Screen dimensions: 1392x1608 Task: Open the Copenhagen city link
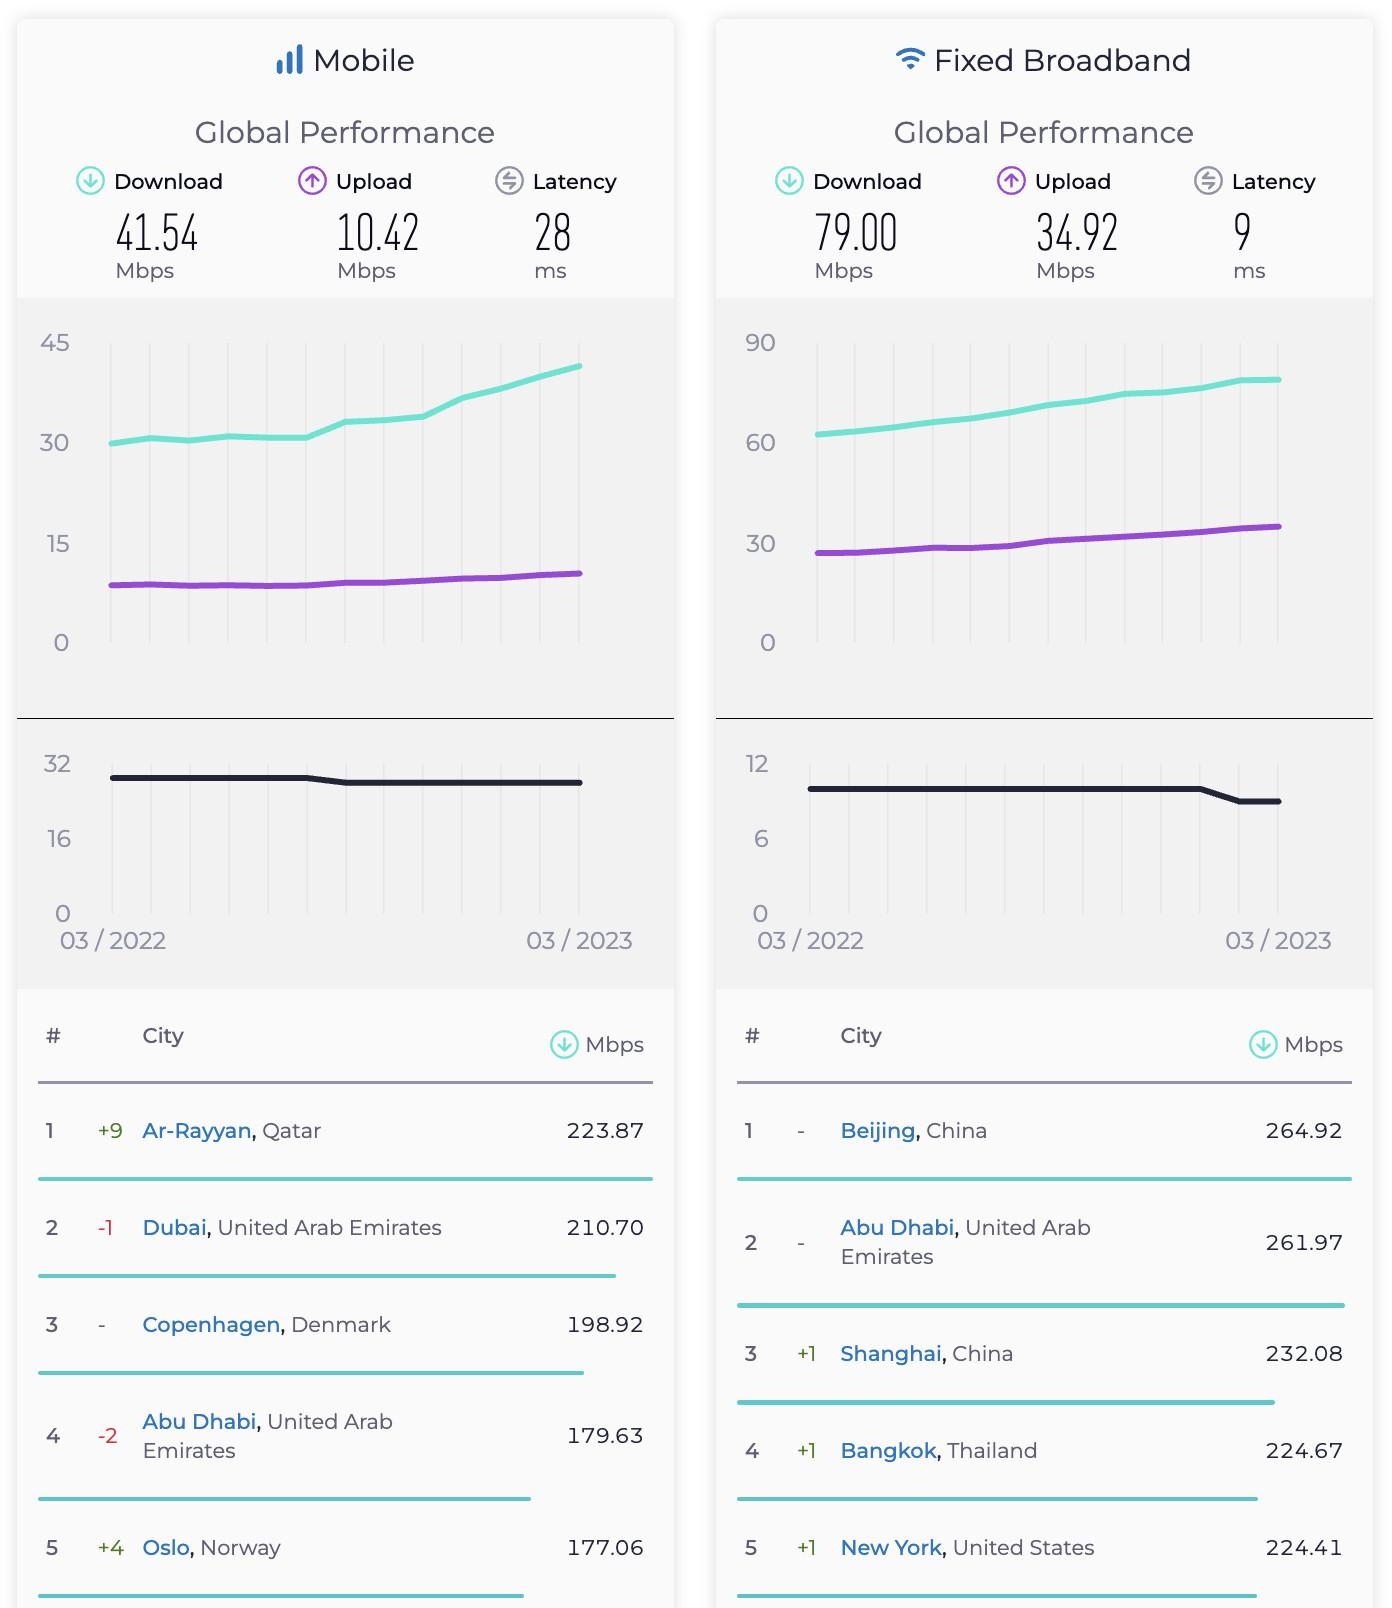211,1325
